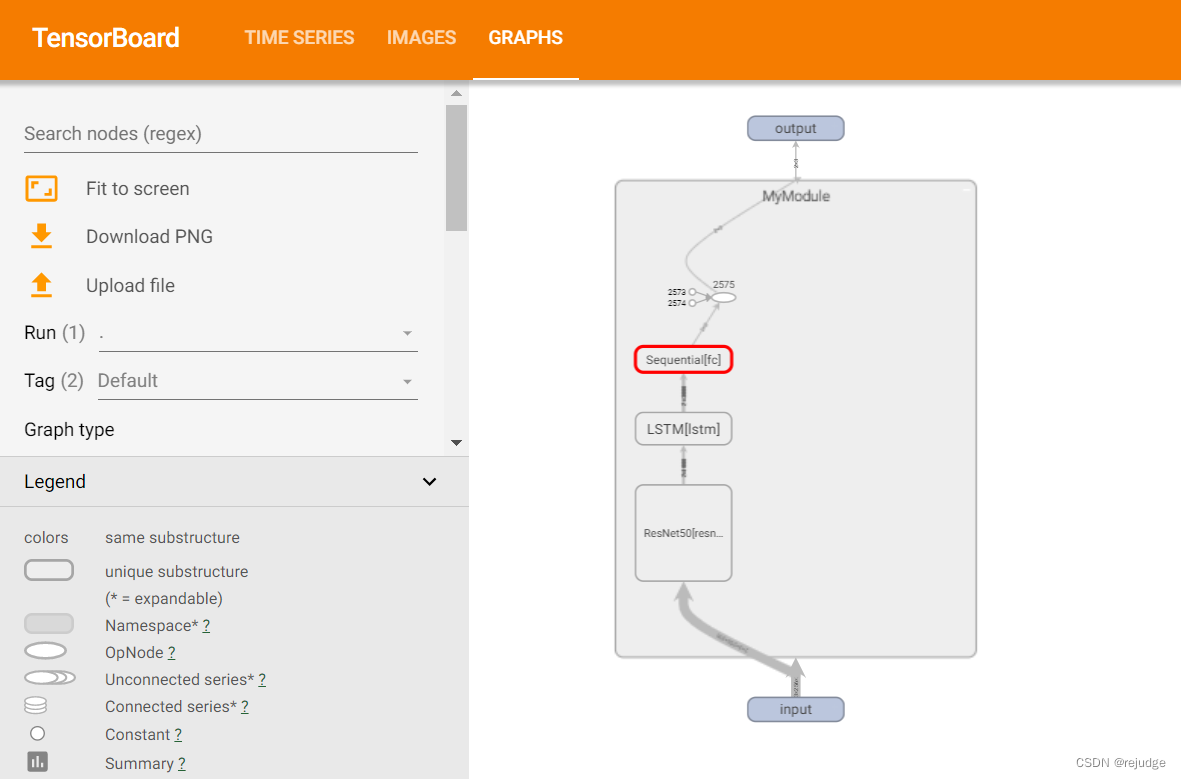Image resolution: width=1181 pixels, height=779 pixels.
Task: Click the OpNode ellipse legend icon
Action: pyautogui.click(x=46, y=651)
